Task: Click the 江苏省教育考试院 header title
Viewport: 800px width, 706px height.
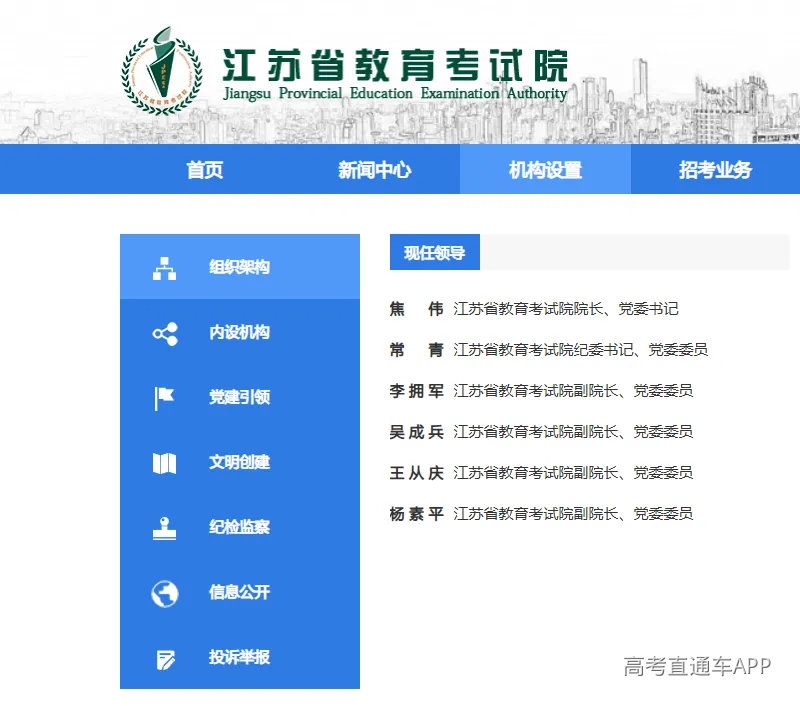Action: (x=395, y=65)
